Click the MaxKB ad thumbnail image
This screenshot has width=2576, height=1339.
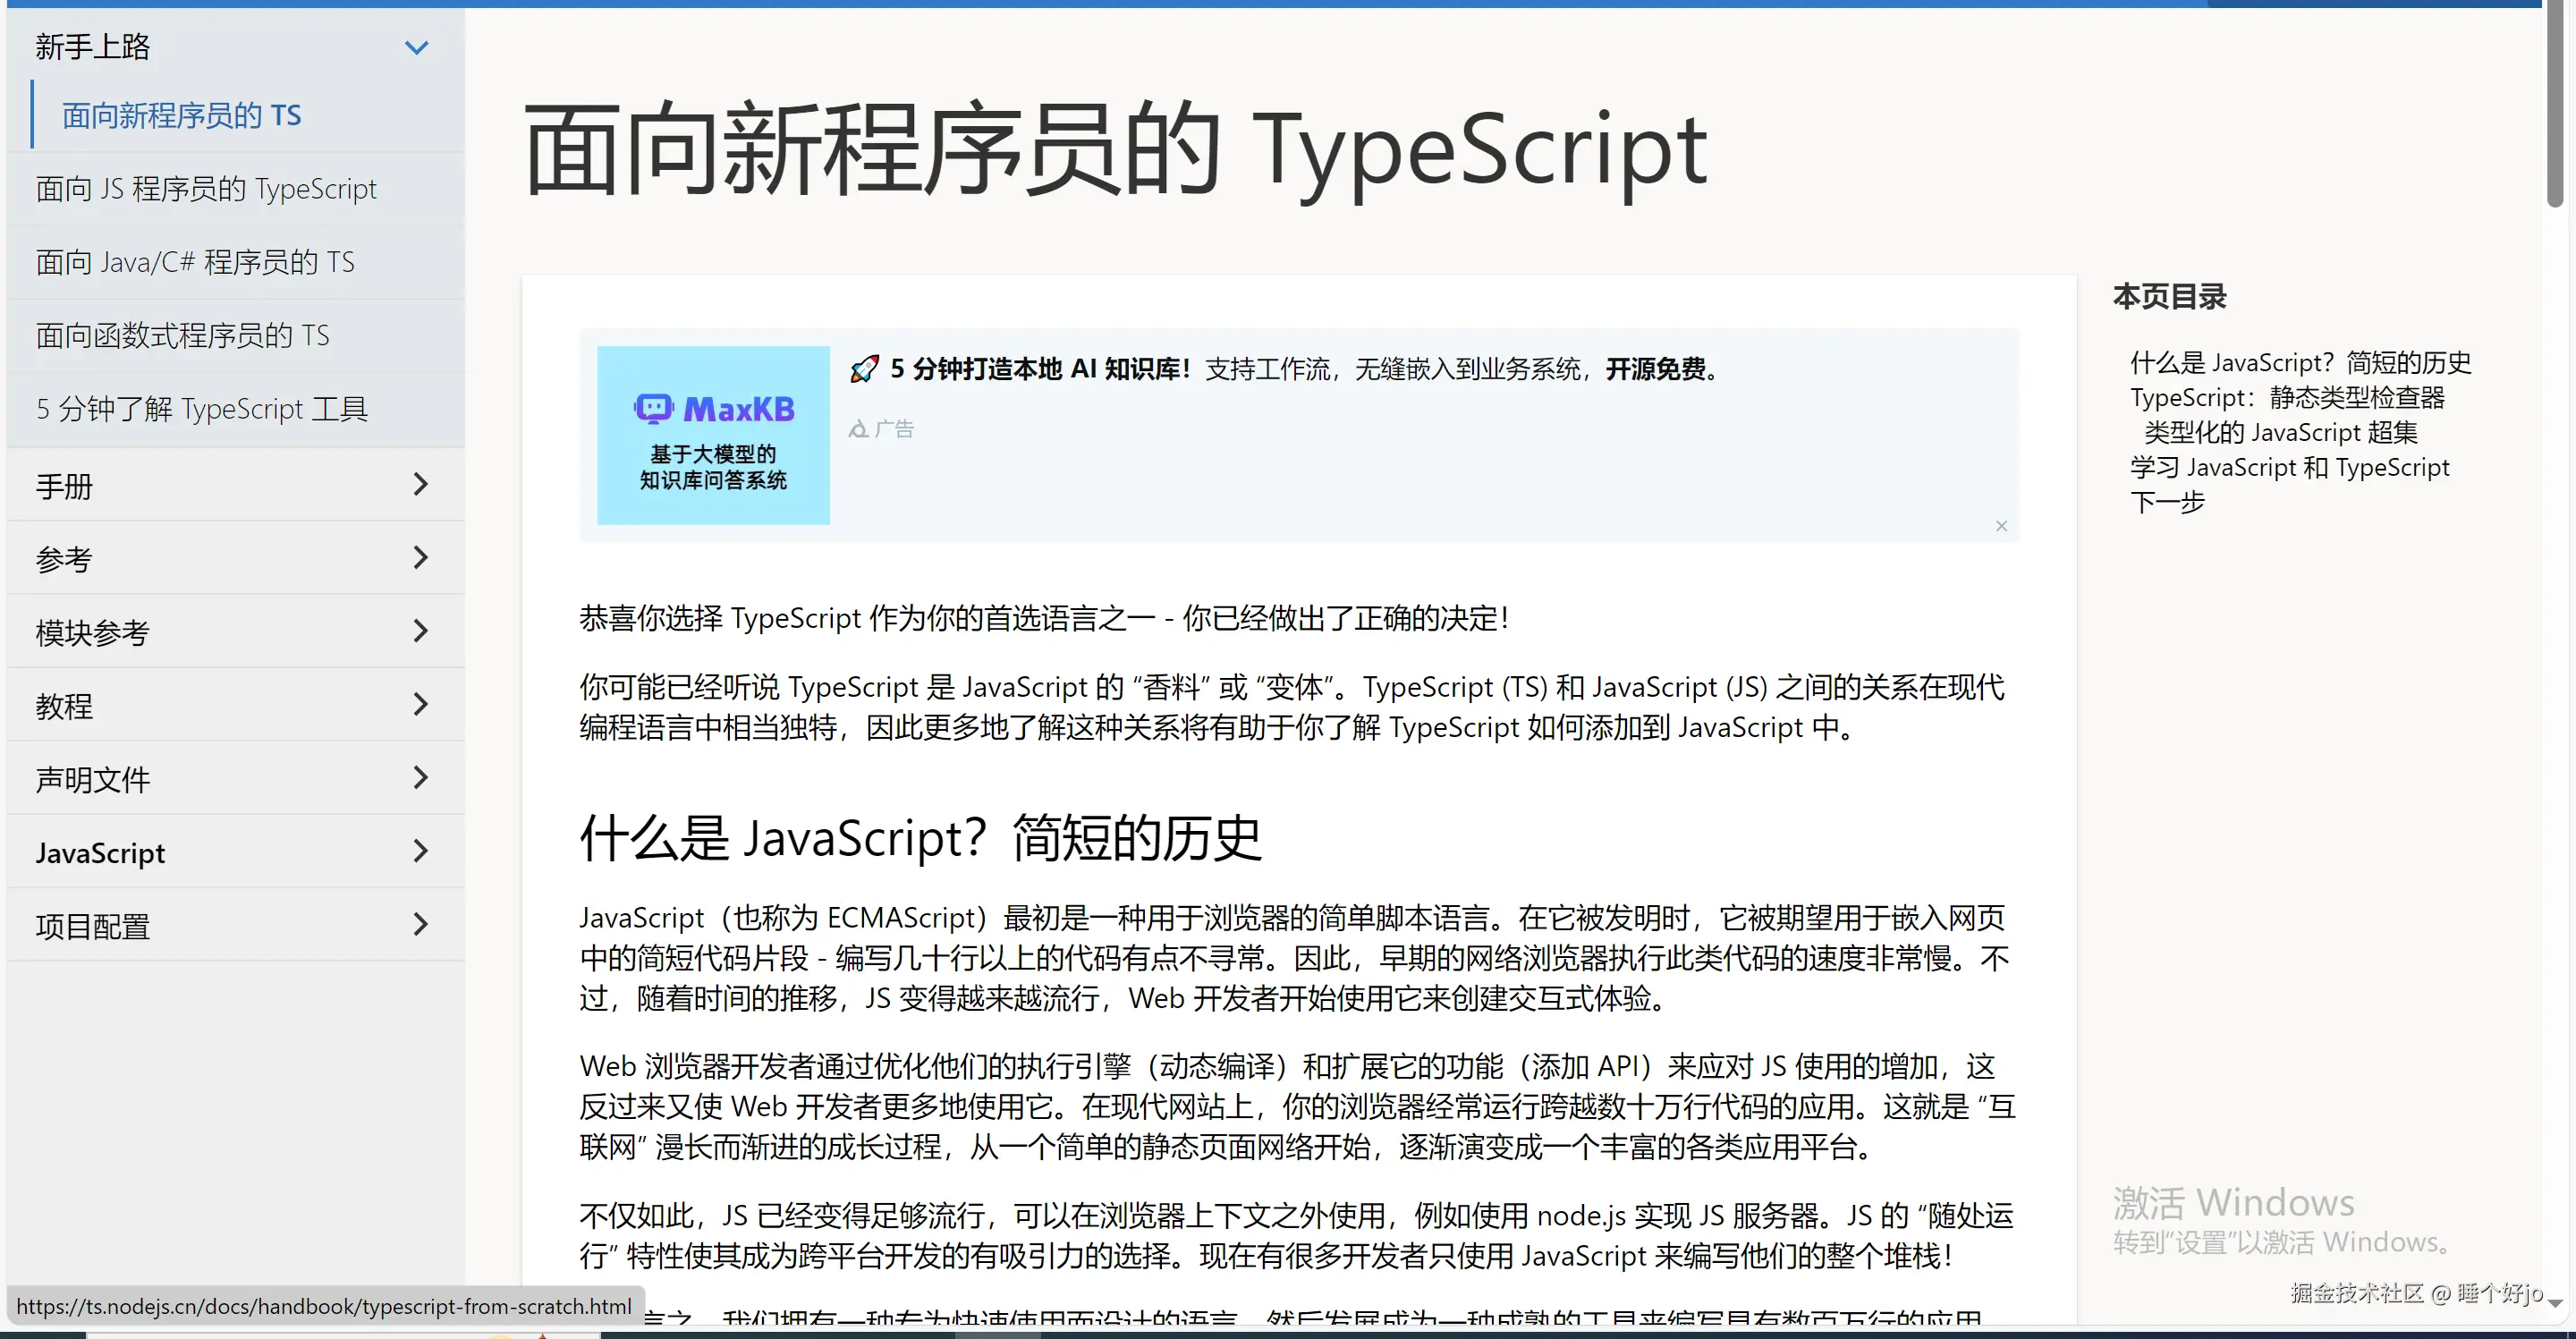pyautogui.click(x=713, y=435)
